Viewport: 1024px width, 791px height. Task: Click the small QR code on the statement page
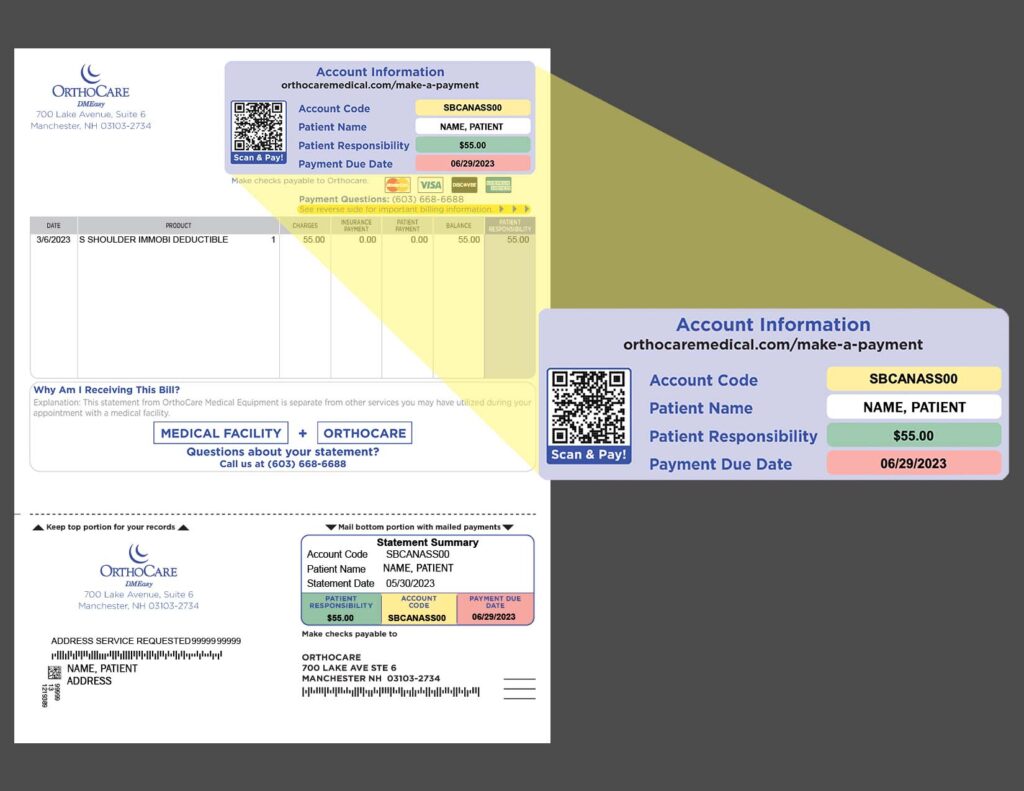(259, 126)
